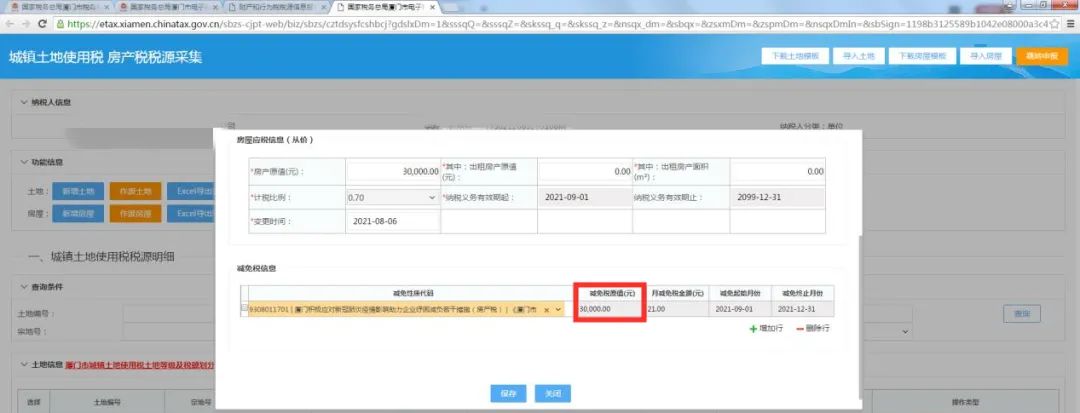
Task: Collapse the 土地信息 section
Action: click(x=23, y=364)
